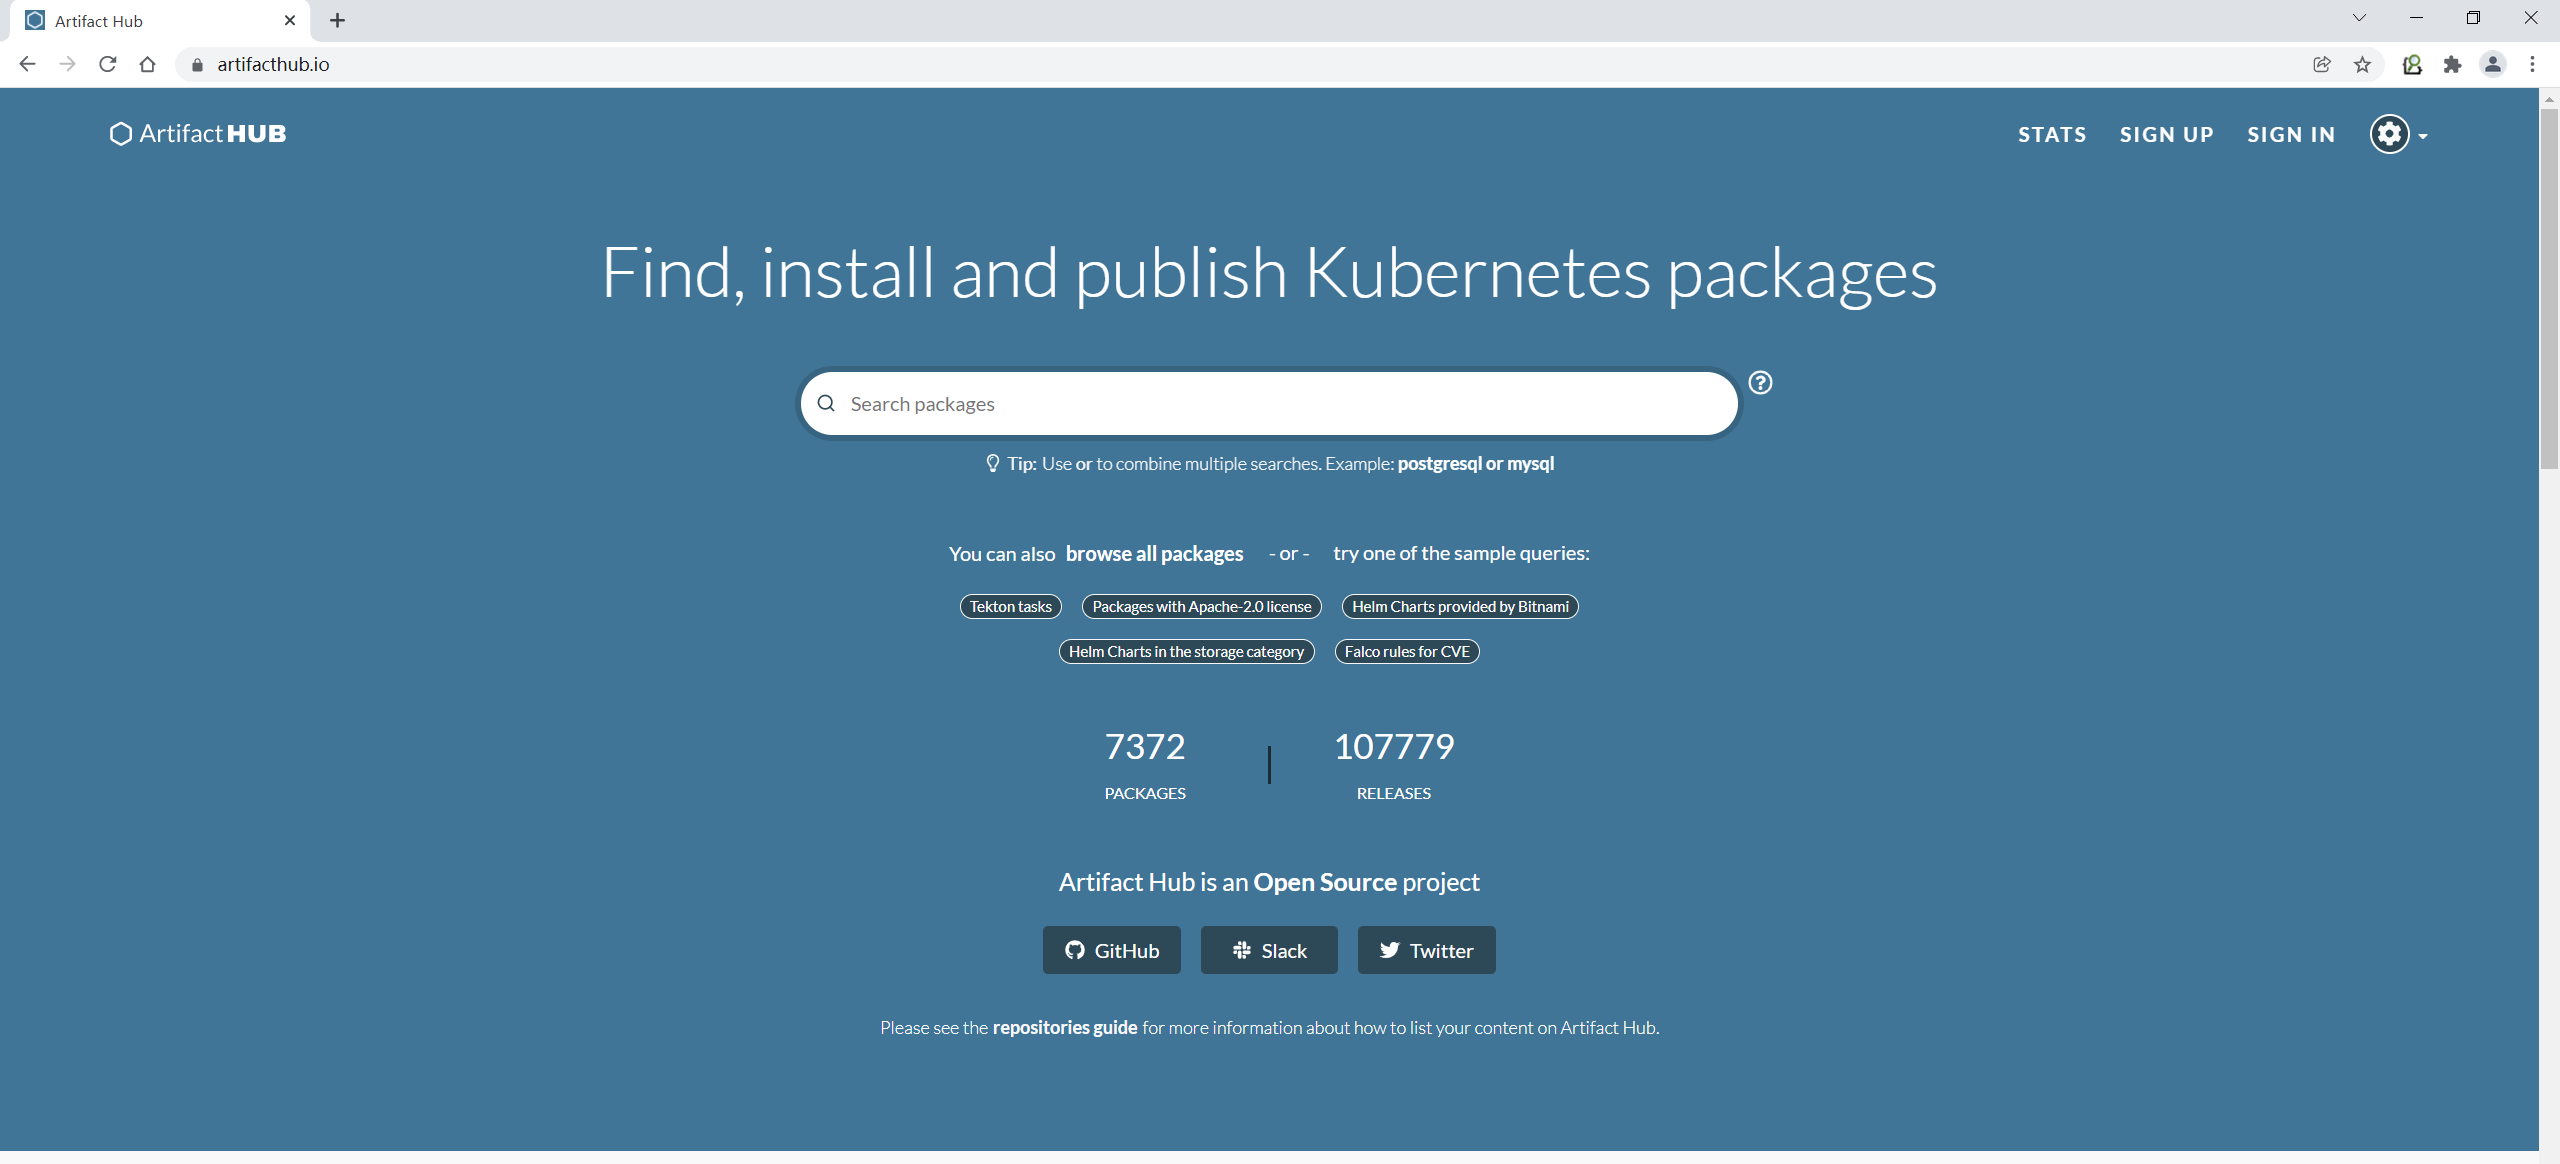The height and width of the screenshot is (1164, 2560).
Task: Open the STATS page
Action: click(2051, 135)
